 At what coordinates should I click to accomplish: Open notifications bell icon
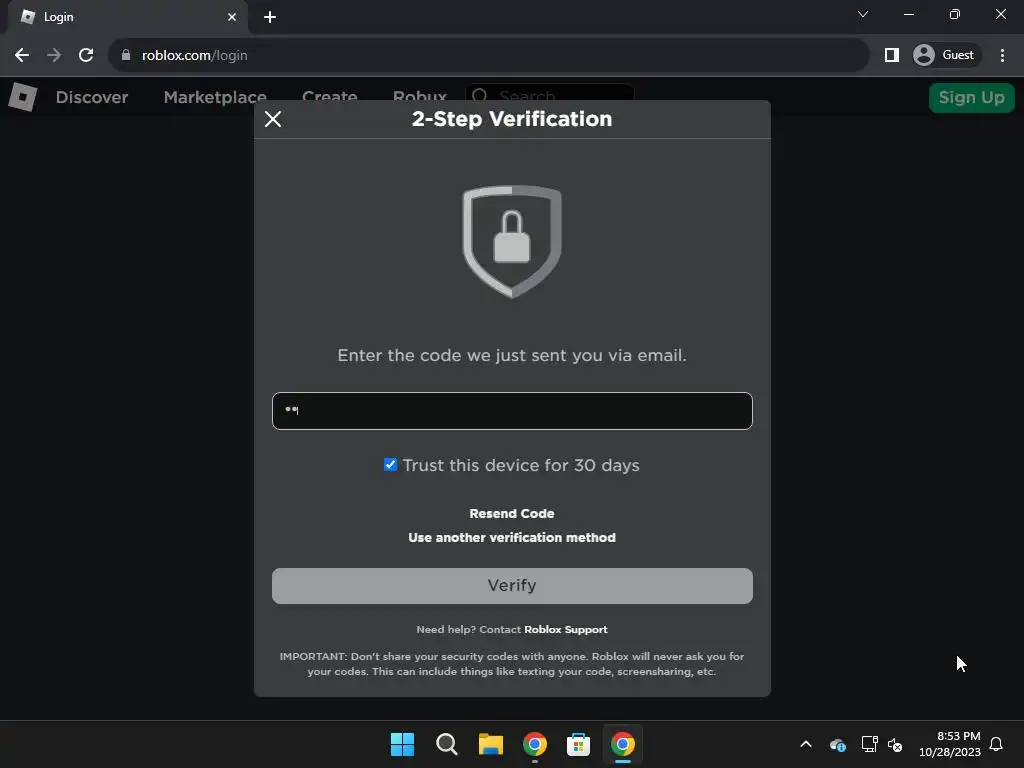coord(996,744)
